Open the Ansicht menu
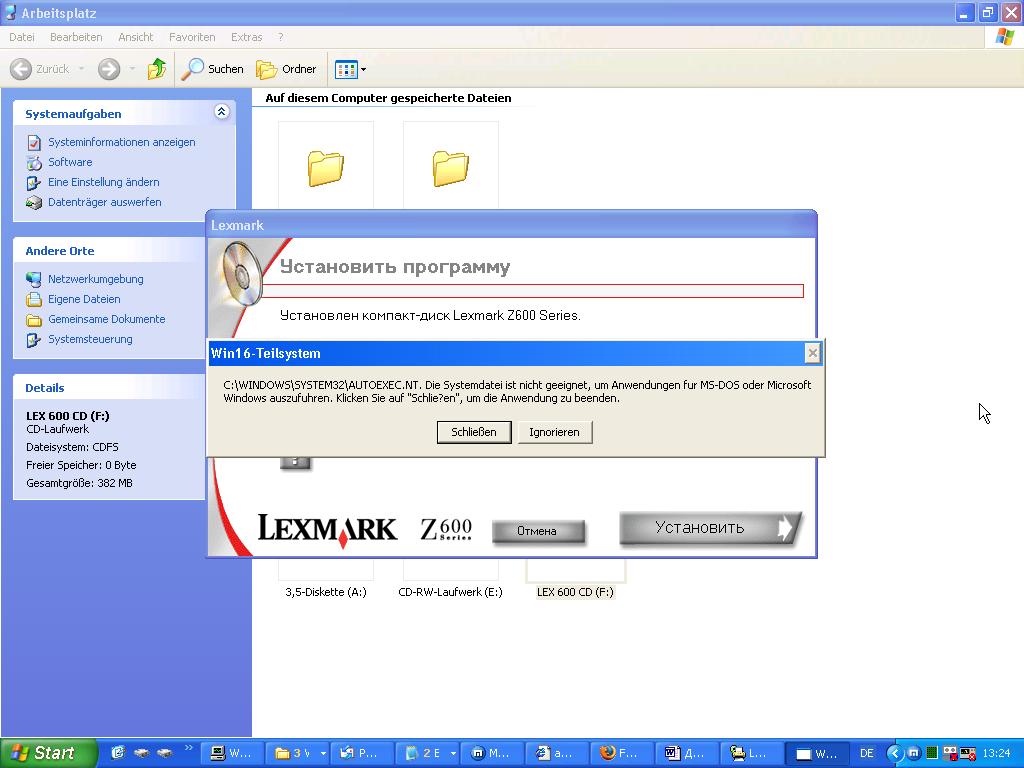This screenshot has width=1024, height=768. click(135, 37)
